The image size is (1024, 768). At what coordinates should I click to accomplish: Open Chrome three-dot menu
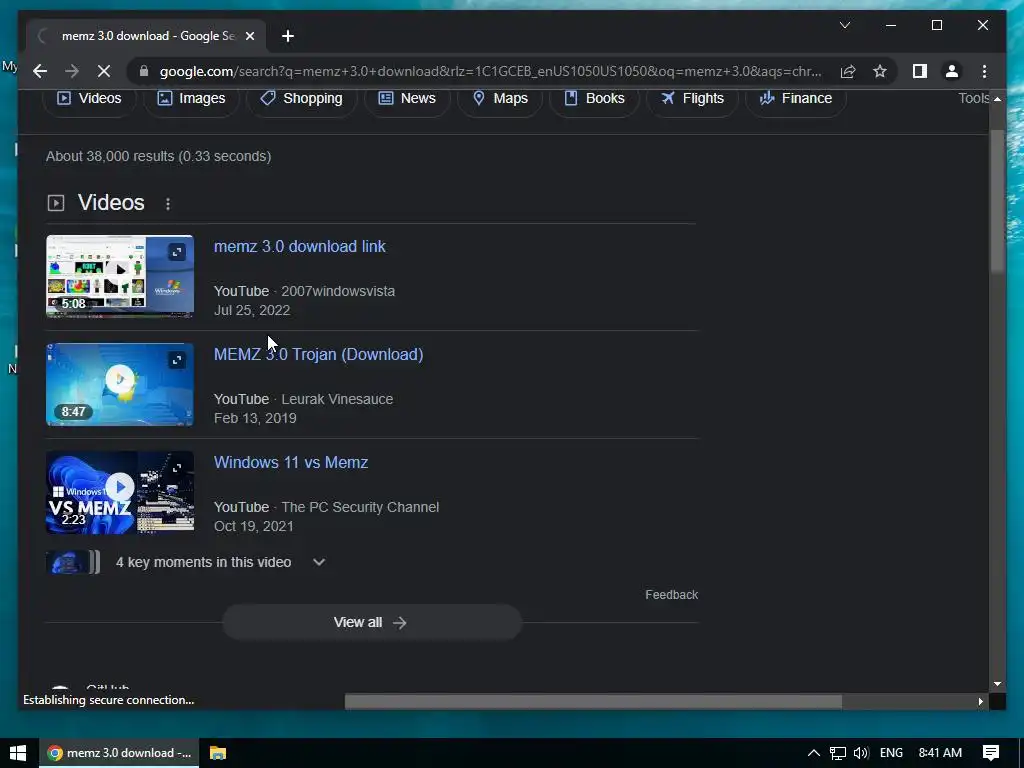pos(984,71)
